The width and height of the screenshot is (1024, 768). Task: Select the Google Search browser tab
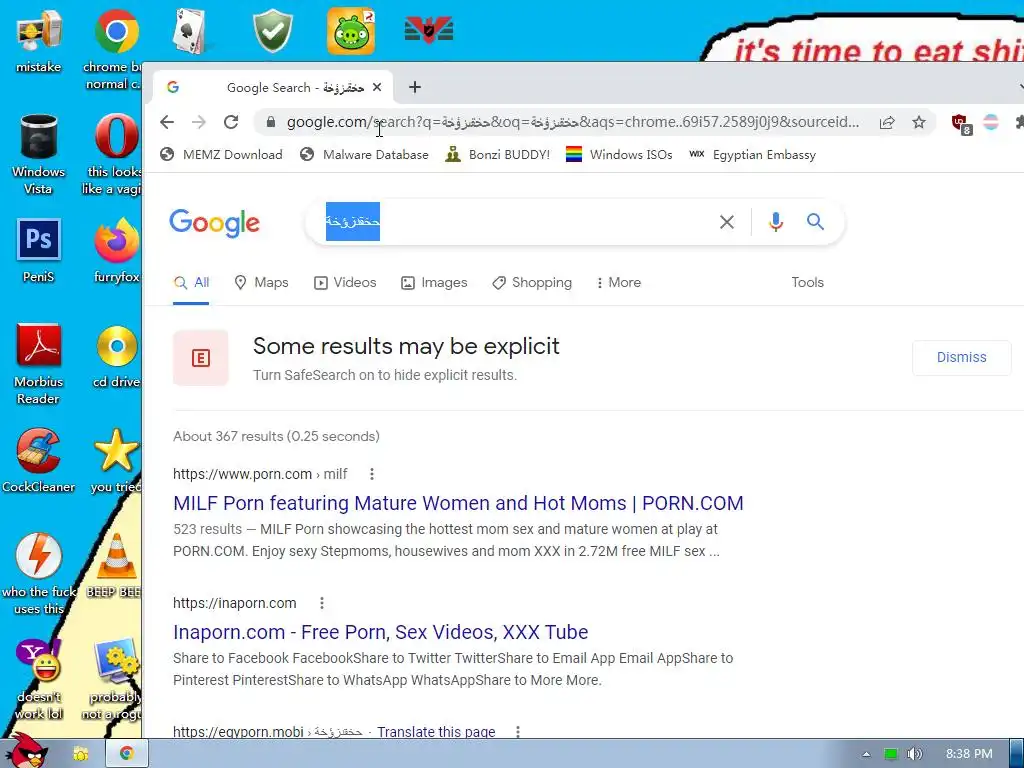[273, 88]
